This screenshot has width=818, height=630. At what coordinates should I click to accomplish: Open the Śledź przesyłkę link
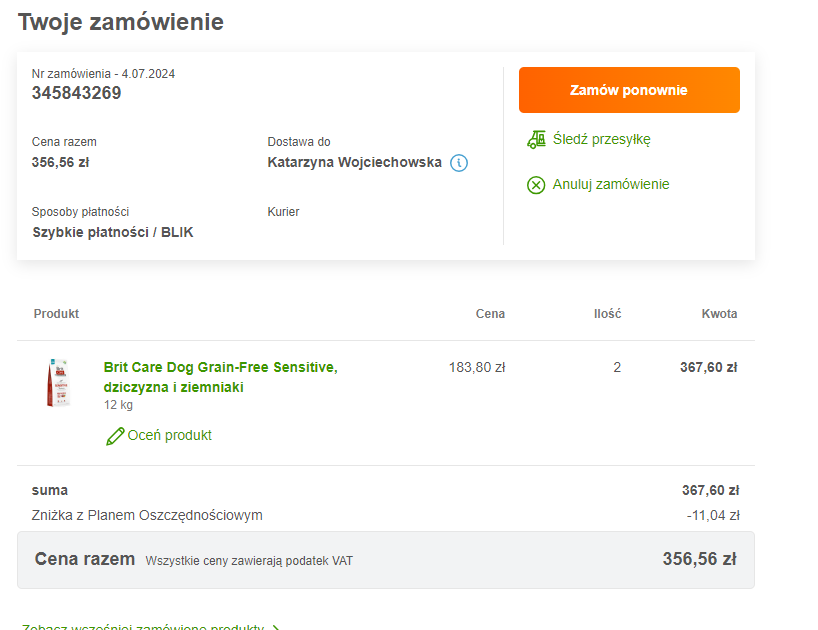coord(602,139)
